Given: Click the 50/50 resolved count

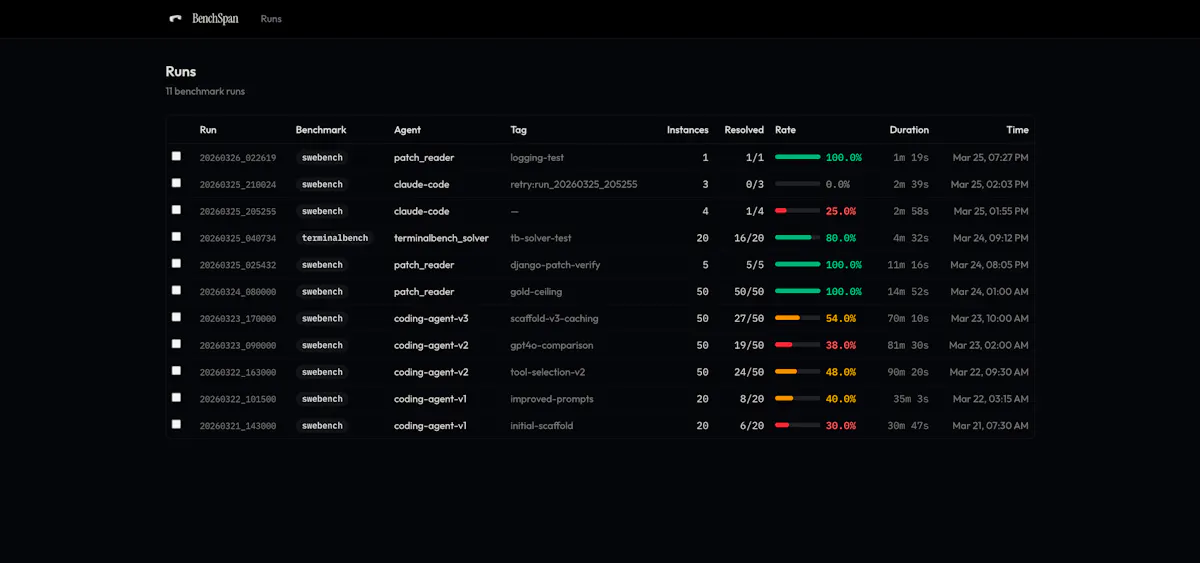Looking at the screenshot, I should click(749, 292).
